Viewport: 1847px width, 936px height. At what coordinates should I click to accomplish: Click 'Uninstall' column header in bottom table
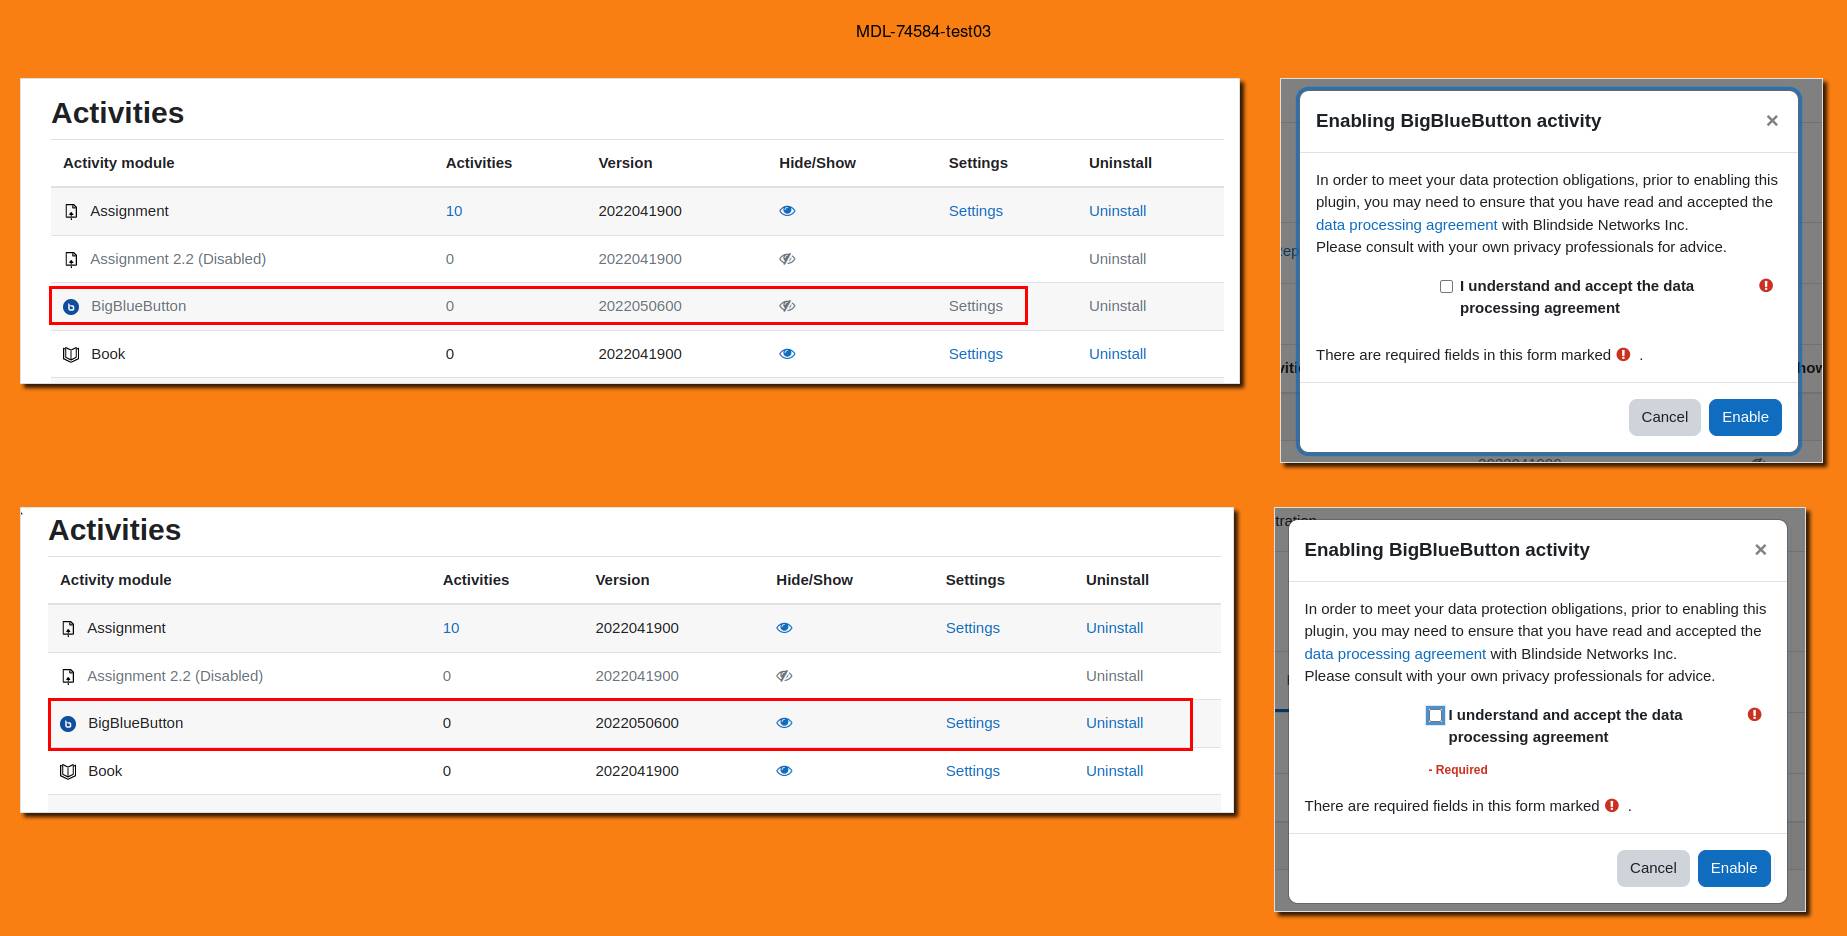[x=1117, y=580]
